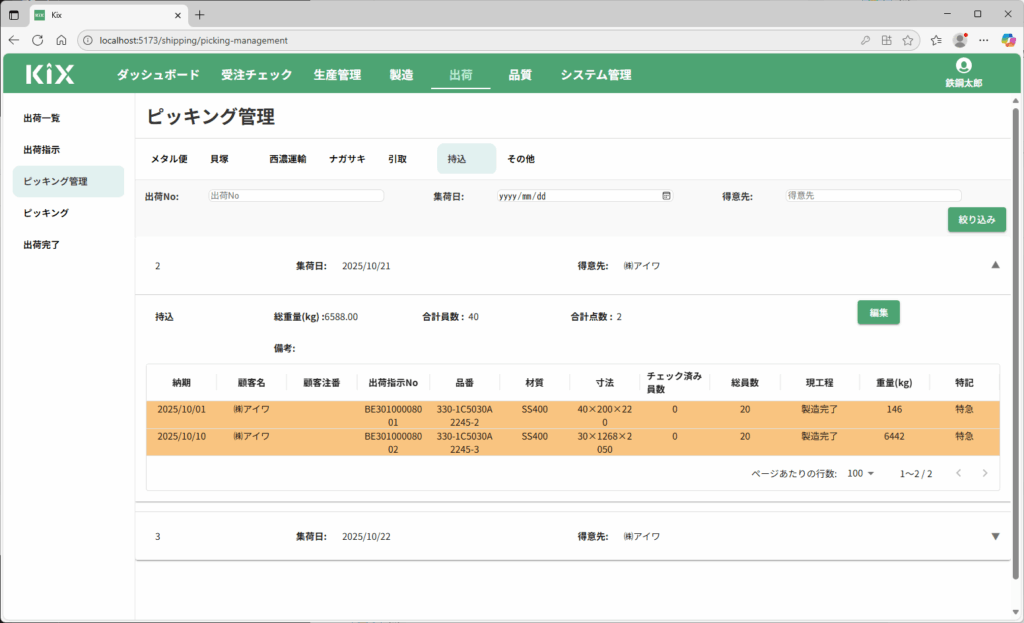The width and height of the screenshot is (1024, 623).
Task: Select the 西濃運輸 carrier tab
Action: pos(287,159)
